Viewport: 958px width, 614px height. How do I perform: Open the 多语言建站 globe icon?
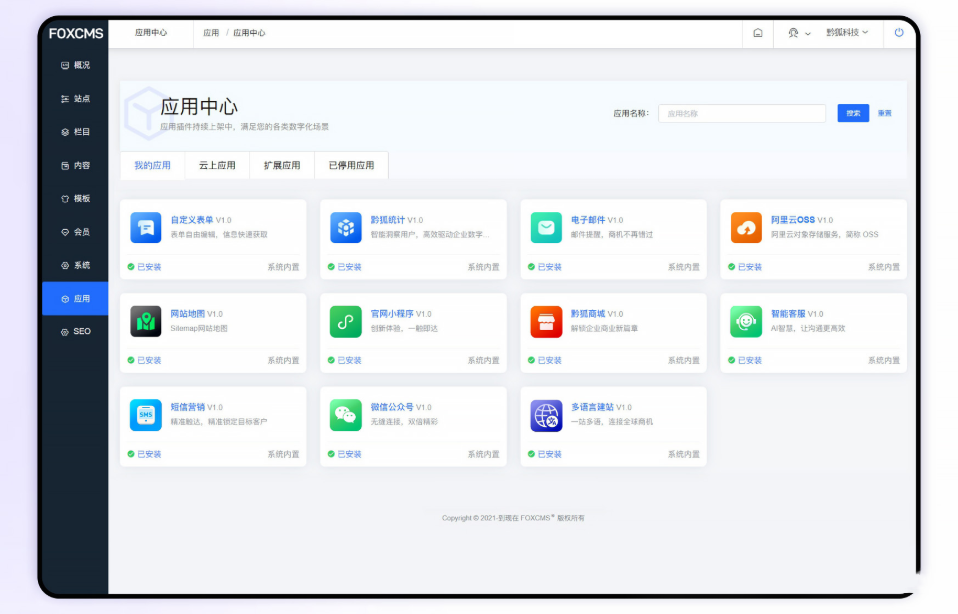[546, 415]
